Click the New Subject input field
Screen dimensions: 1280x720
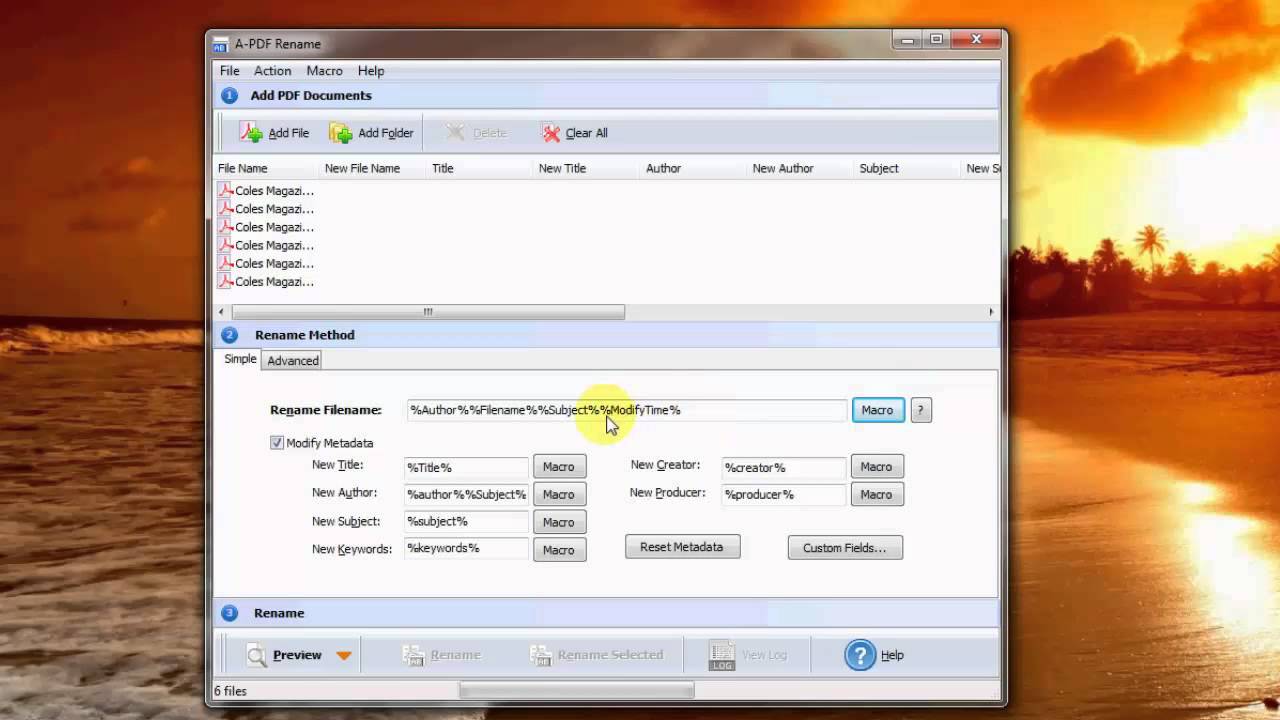[x=466, y=521]
